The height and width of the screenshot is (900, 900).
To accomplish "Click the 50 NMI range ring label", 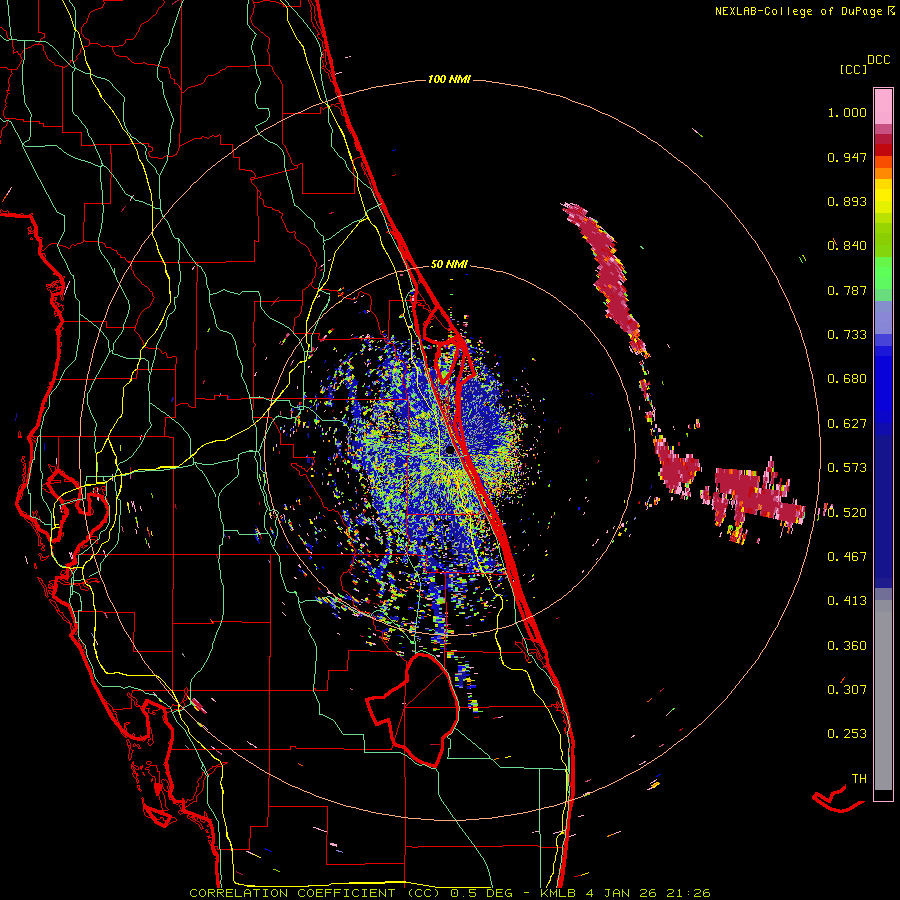I will pos(449,264).
